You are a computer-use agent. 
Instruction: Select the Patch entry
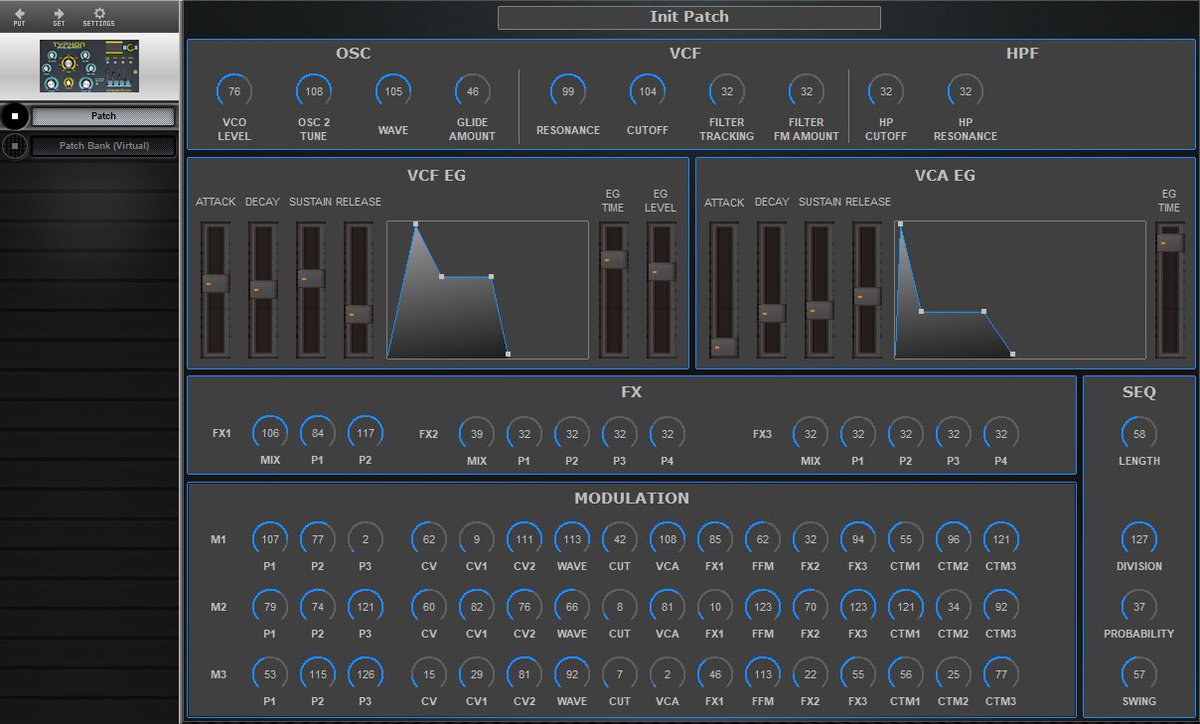[103, 116]
